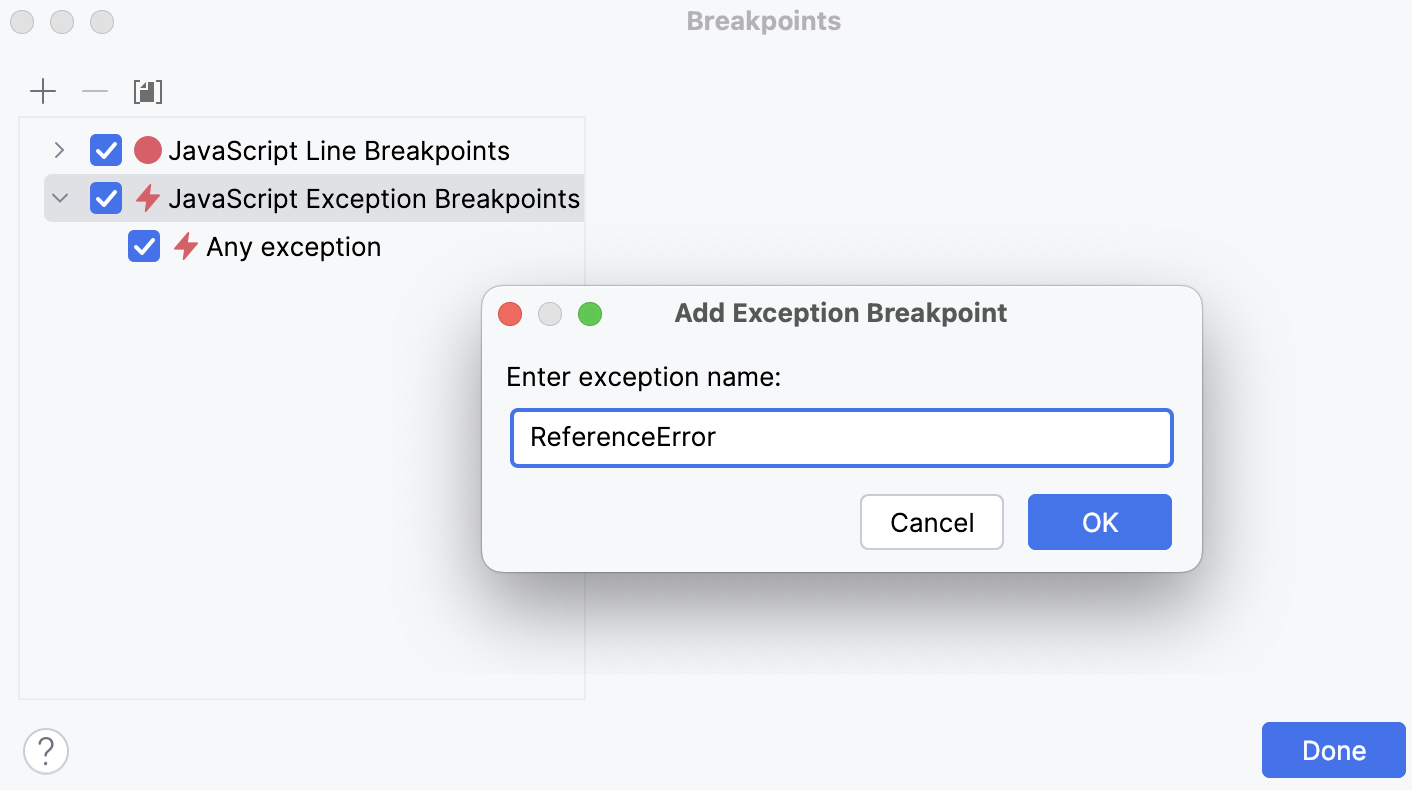Open the help question mark icon

coord(45,750)
